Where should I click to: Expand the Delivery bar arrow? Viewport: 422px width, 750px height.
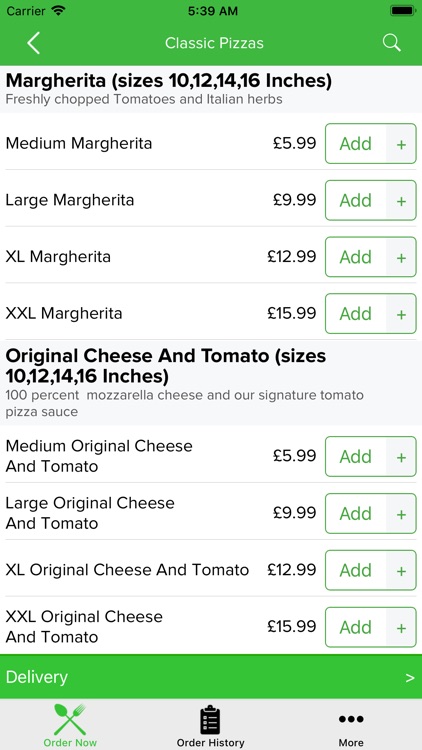click(410, 678)
